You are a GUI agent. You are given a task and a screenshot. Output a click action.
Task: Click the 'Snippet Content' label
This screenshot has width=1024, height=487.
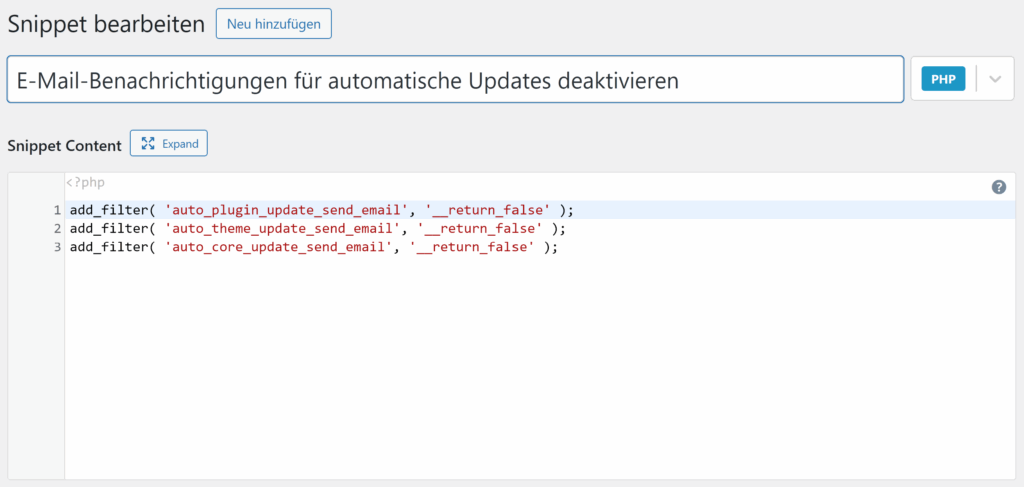point(64,145)
